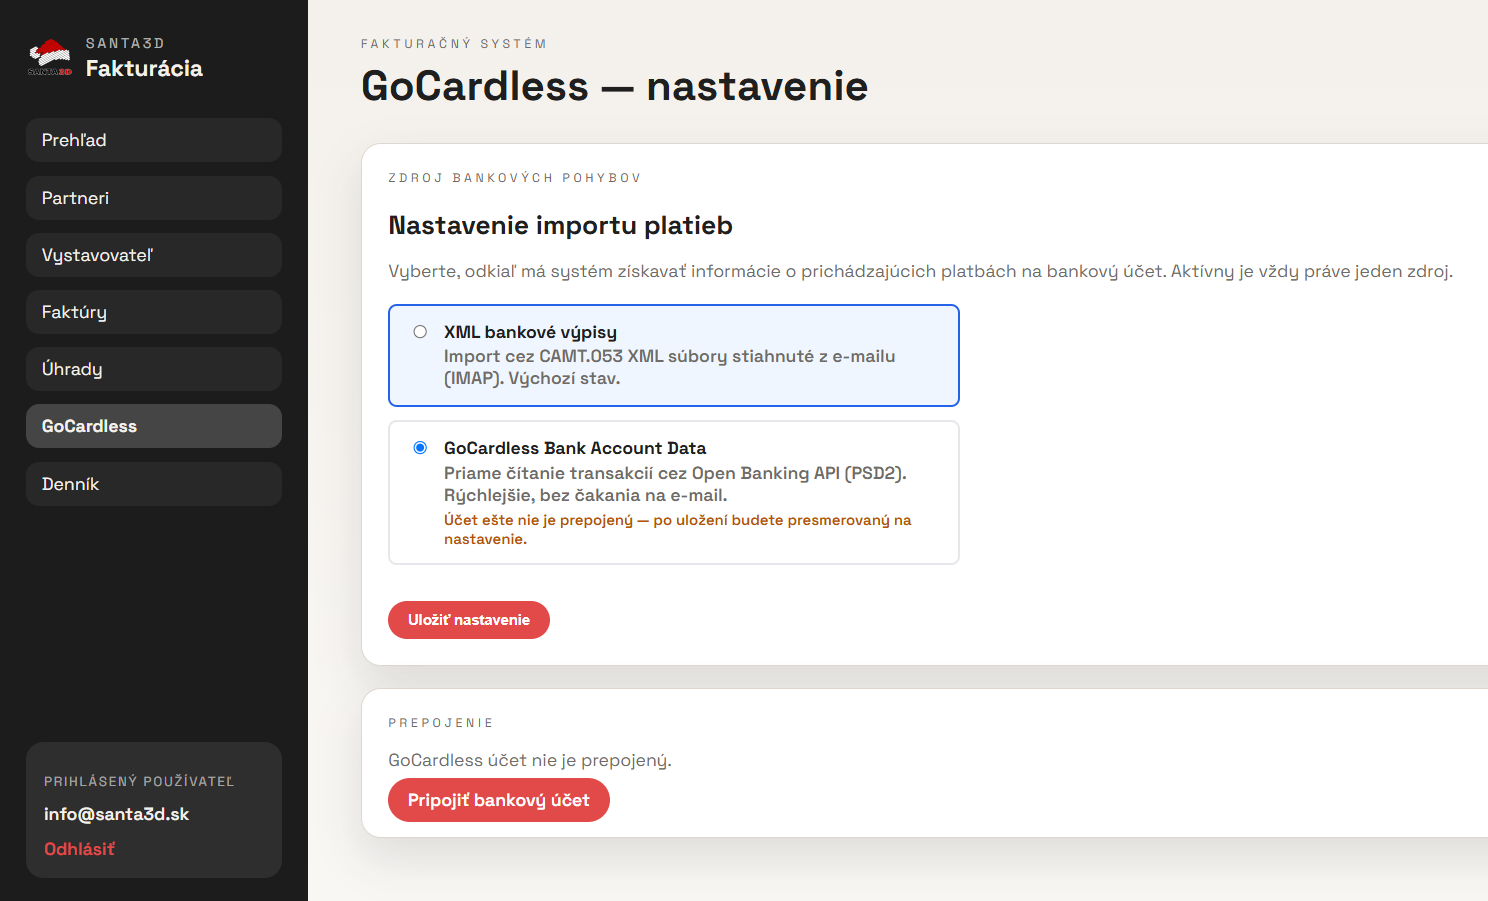Click the orange account-not-connected warning text
Image resolution: width=1488 pixels, height=901 pixels.
coord(678,529)
